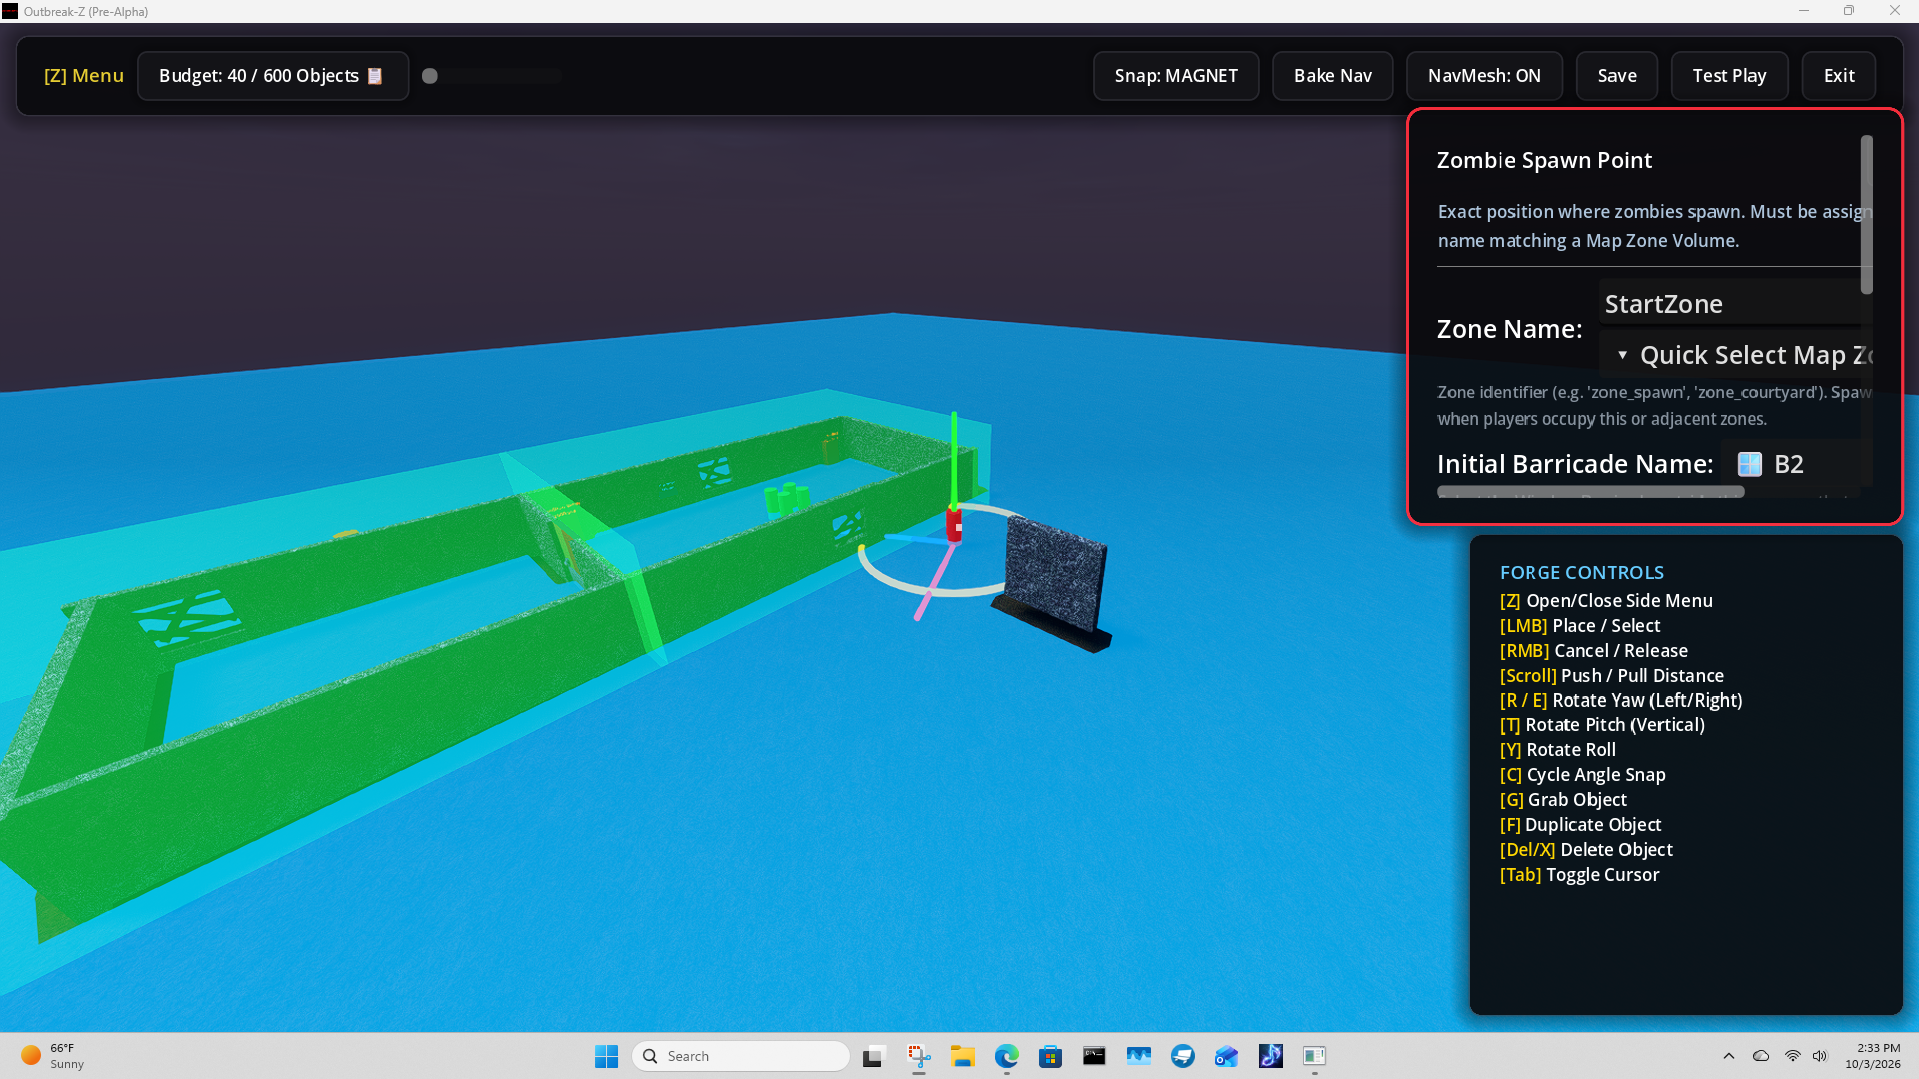Image resolution: width=1919 pixels, height=1079 pixels.
Task: Click the 'Zombie Spawn Point' panel title
Action: pyautogui.click(x=1544, y=160)
